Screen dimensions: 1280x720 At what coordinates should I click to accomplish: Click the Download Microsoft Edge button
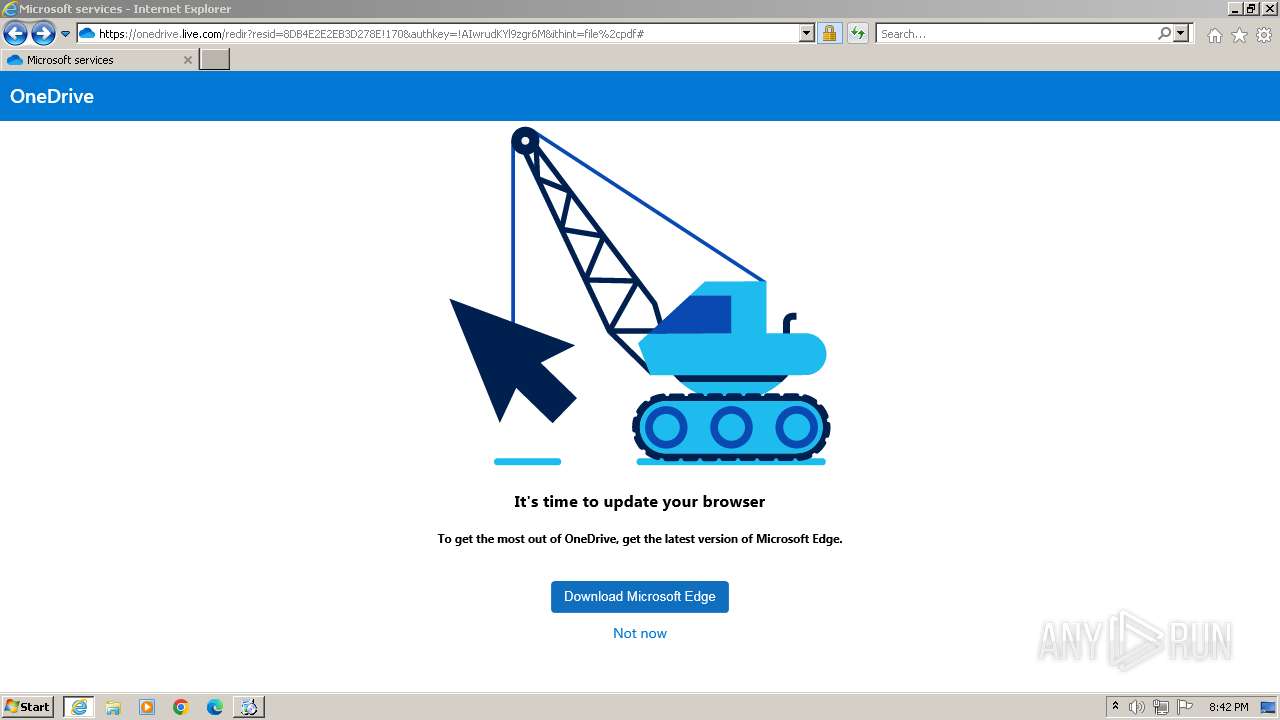(640, 597)
